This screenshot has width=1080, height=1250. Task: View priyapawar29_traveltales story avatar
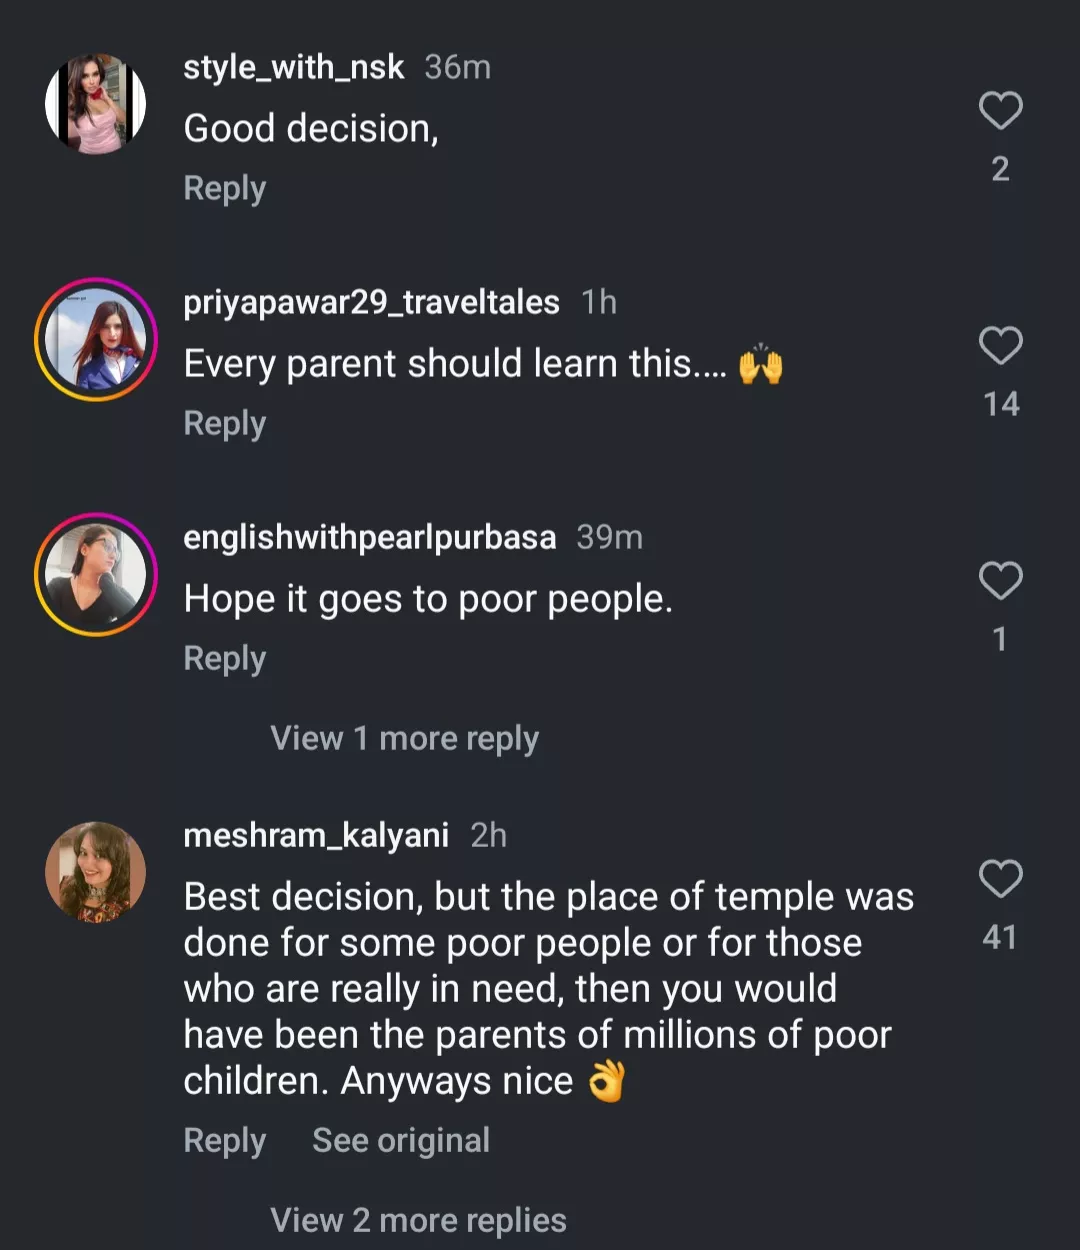coord(96,340)
